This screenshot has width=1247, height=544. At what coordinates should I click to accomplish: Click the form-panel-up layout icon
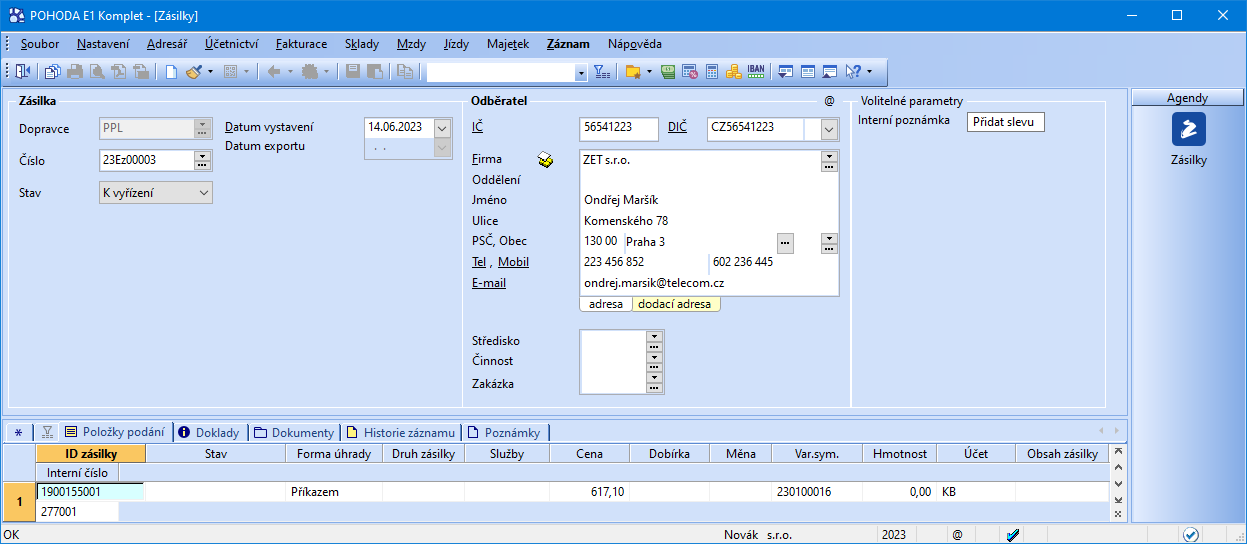[x=830, y=71]
